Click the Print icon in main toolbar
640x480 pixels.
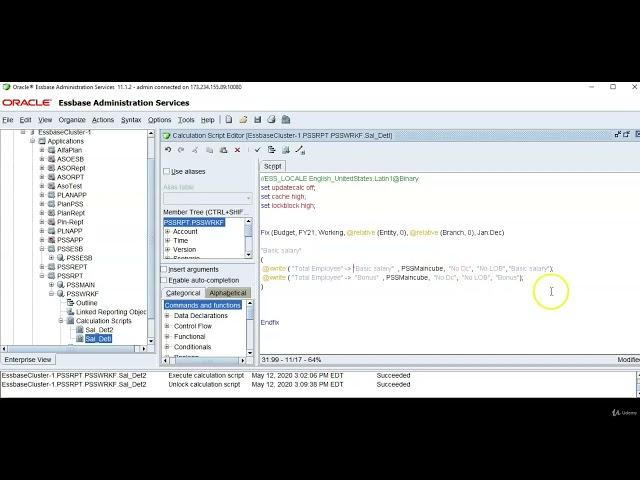click(x=271, y=120)
